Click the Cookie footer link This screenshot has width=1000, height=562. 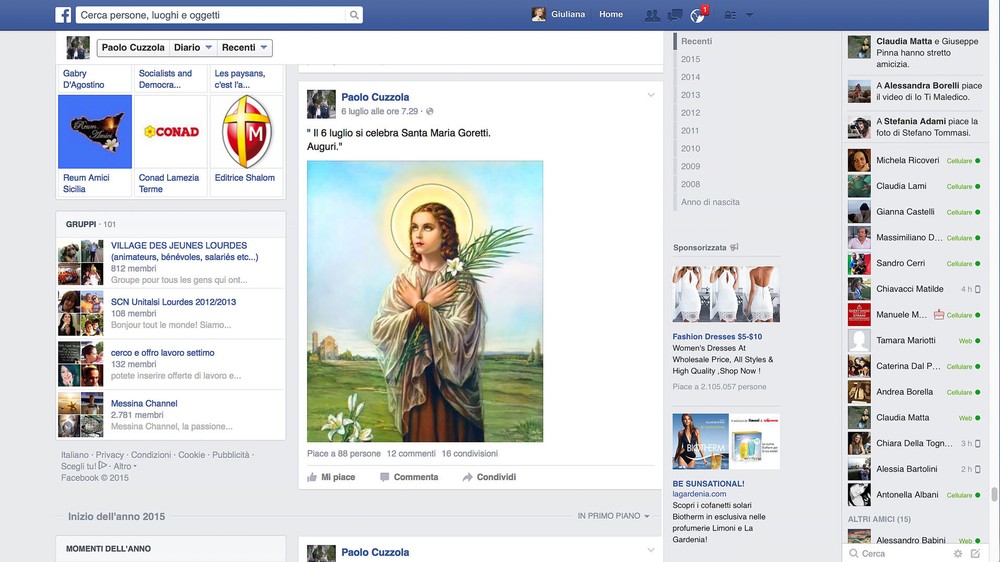click(x=191, y=455)
